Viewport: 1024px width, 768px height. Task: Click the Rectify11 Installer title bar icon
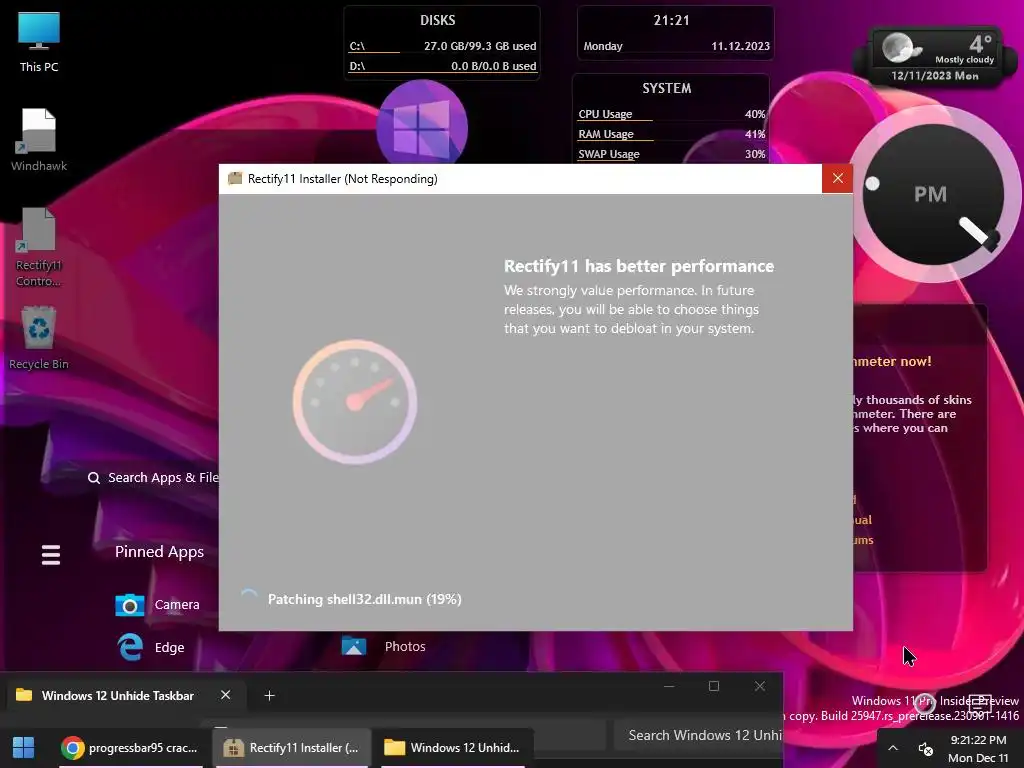point(234,178)
